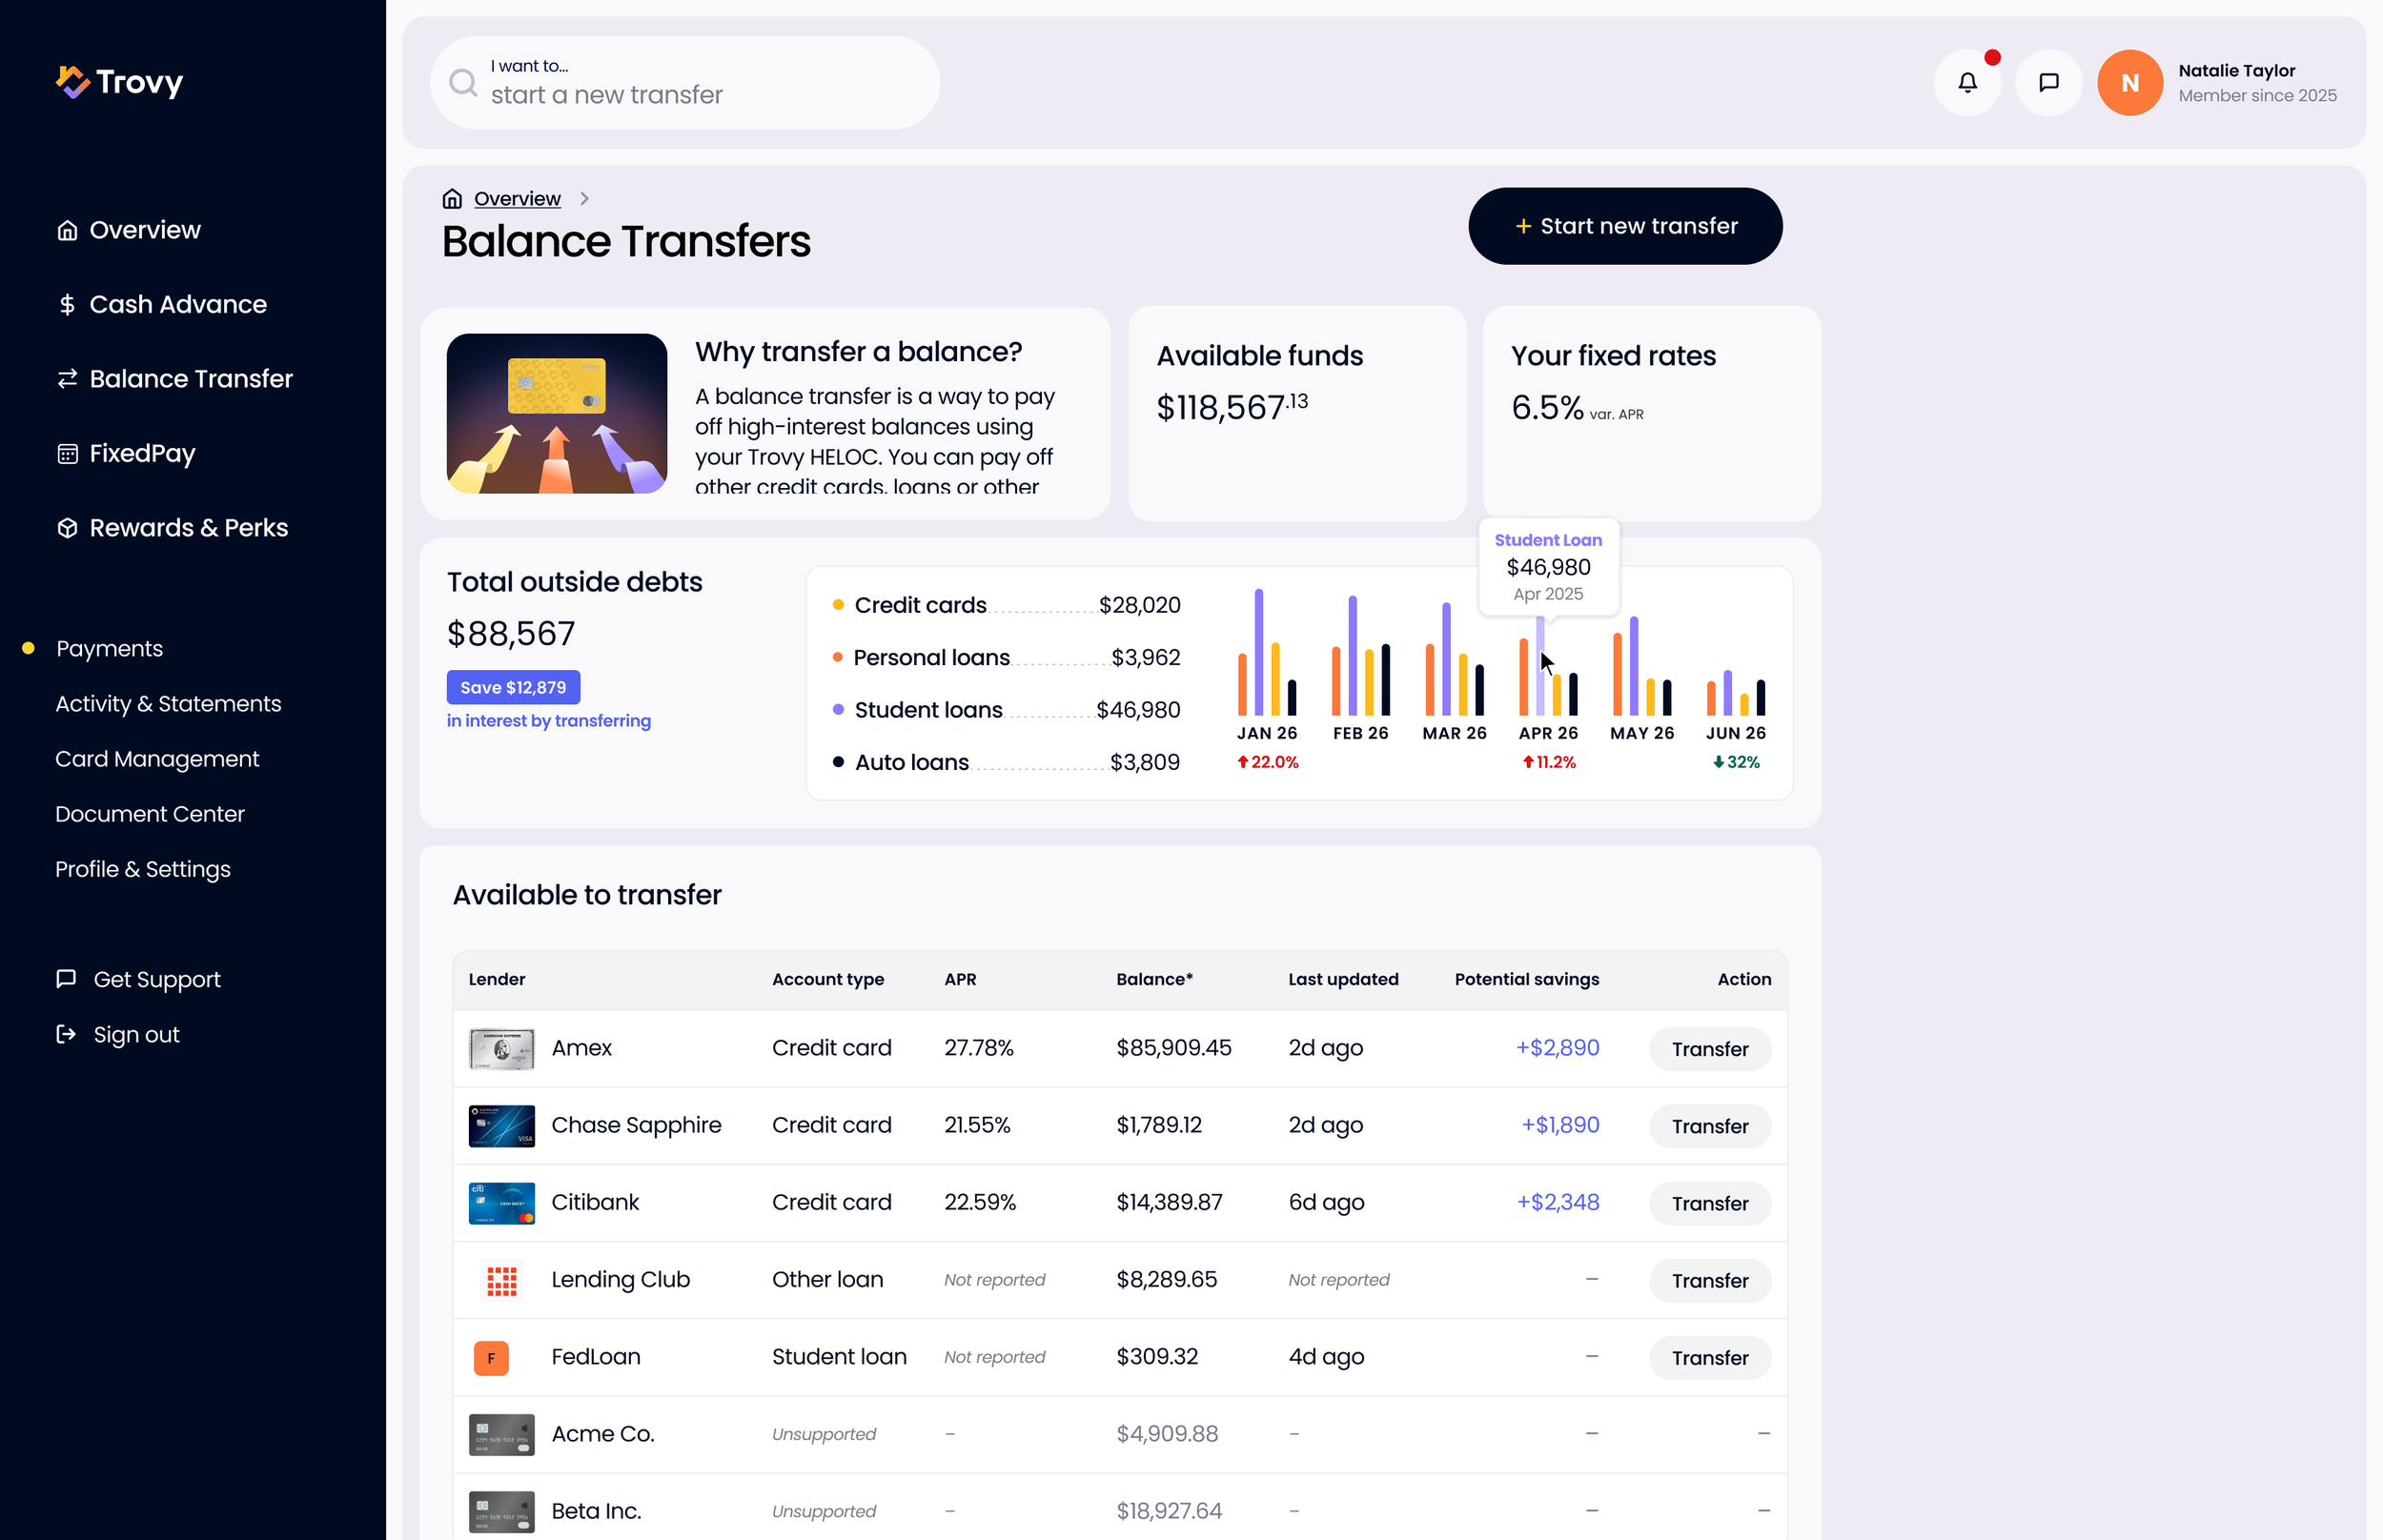Sign out of the account
The width and height of the screenshot is (2383, 1540).
click(118, 1034)
